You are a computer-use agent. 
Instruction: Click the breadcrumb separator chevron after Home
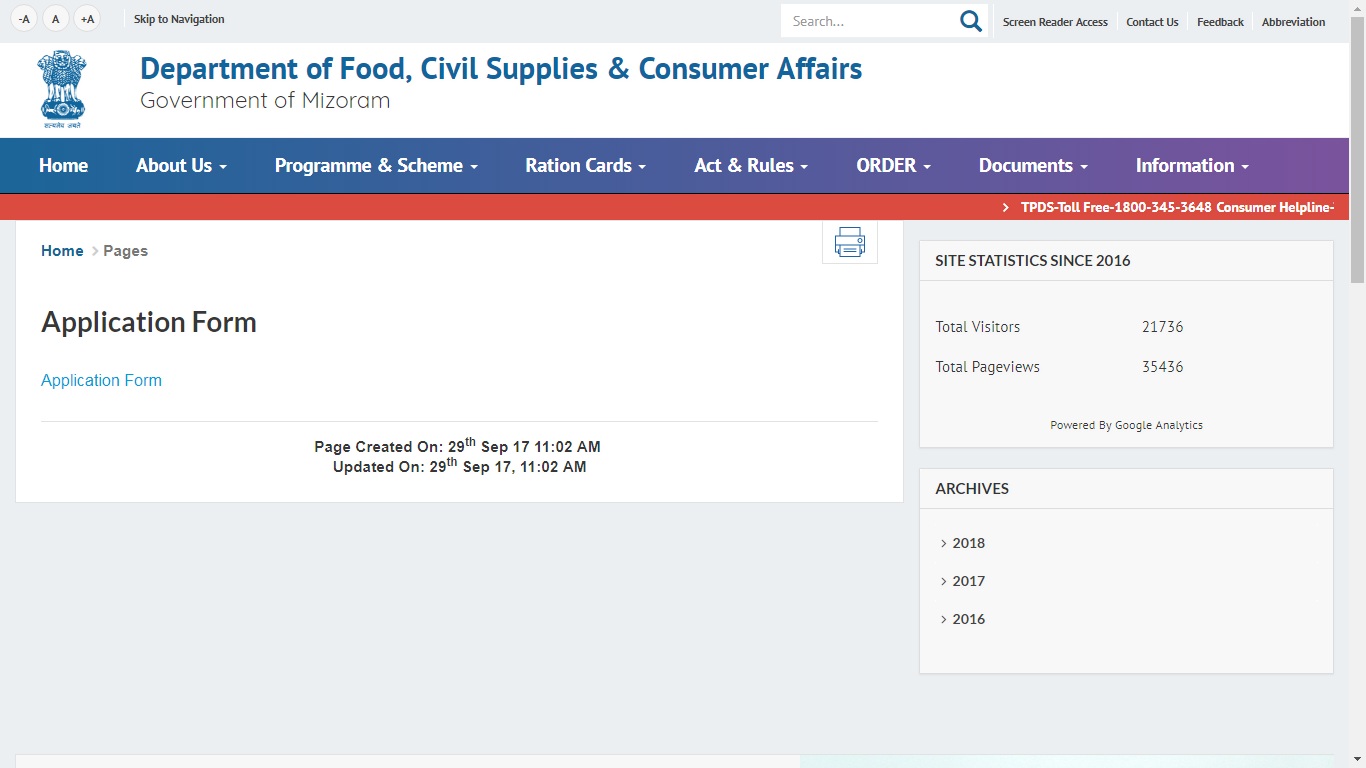93,251
